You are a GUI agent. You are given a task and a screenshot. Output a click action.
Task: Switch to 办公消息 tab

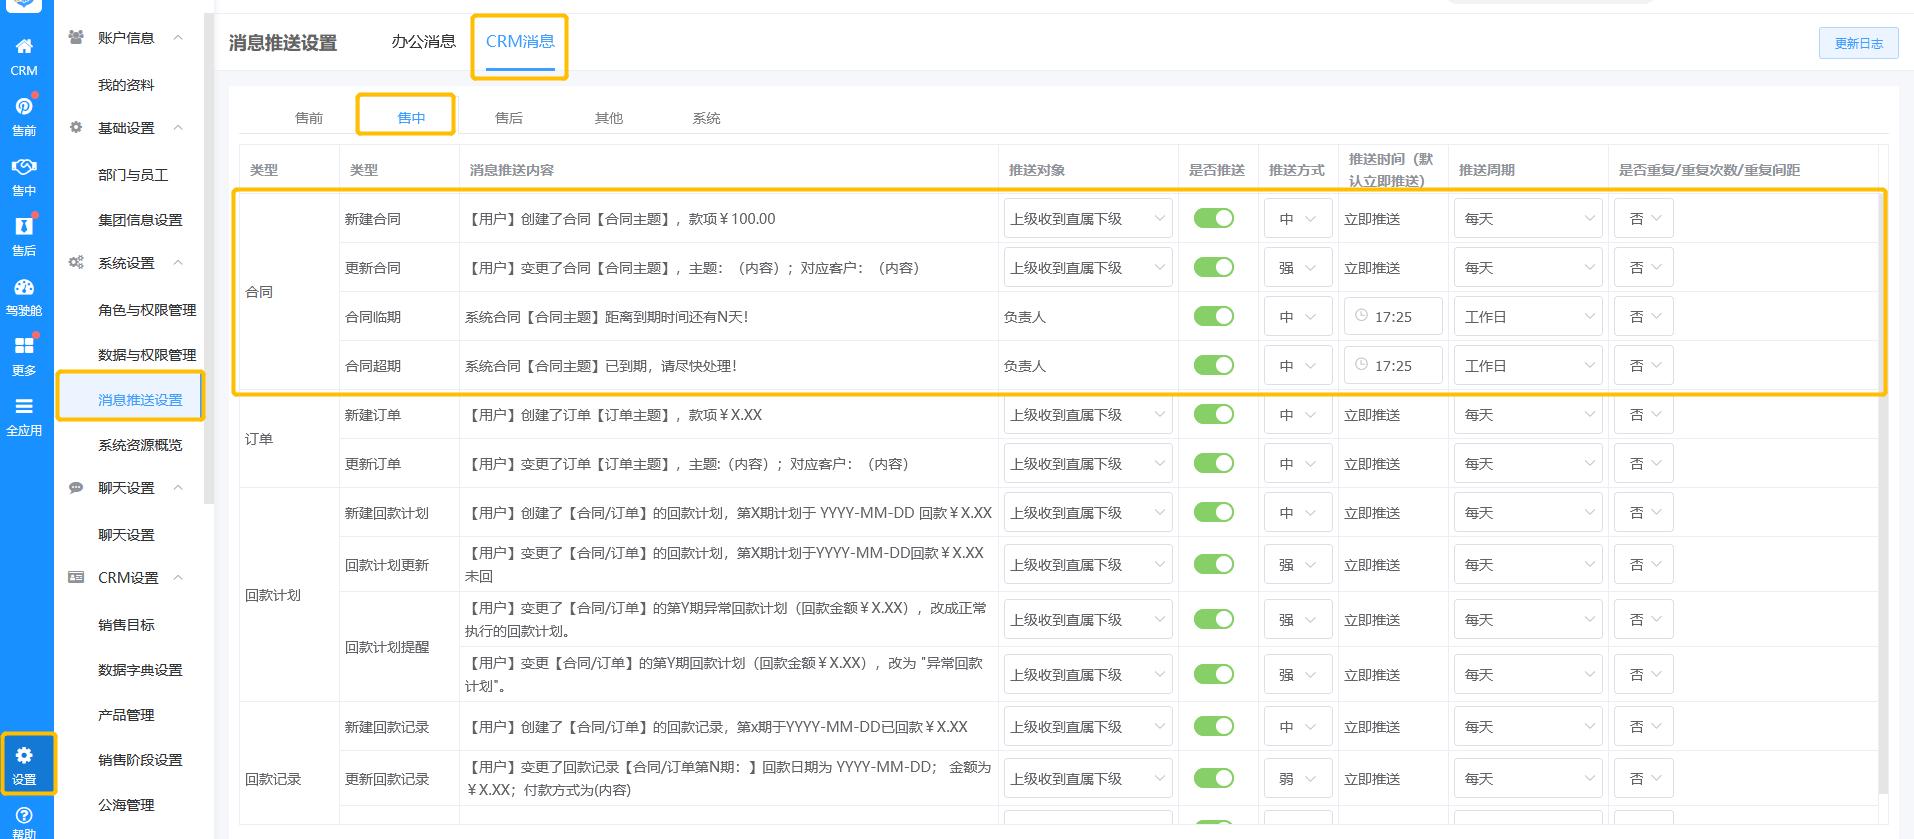pos(423,41)
